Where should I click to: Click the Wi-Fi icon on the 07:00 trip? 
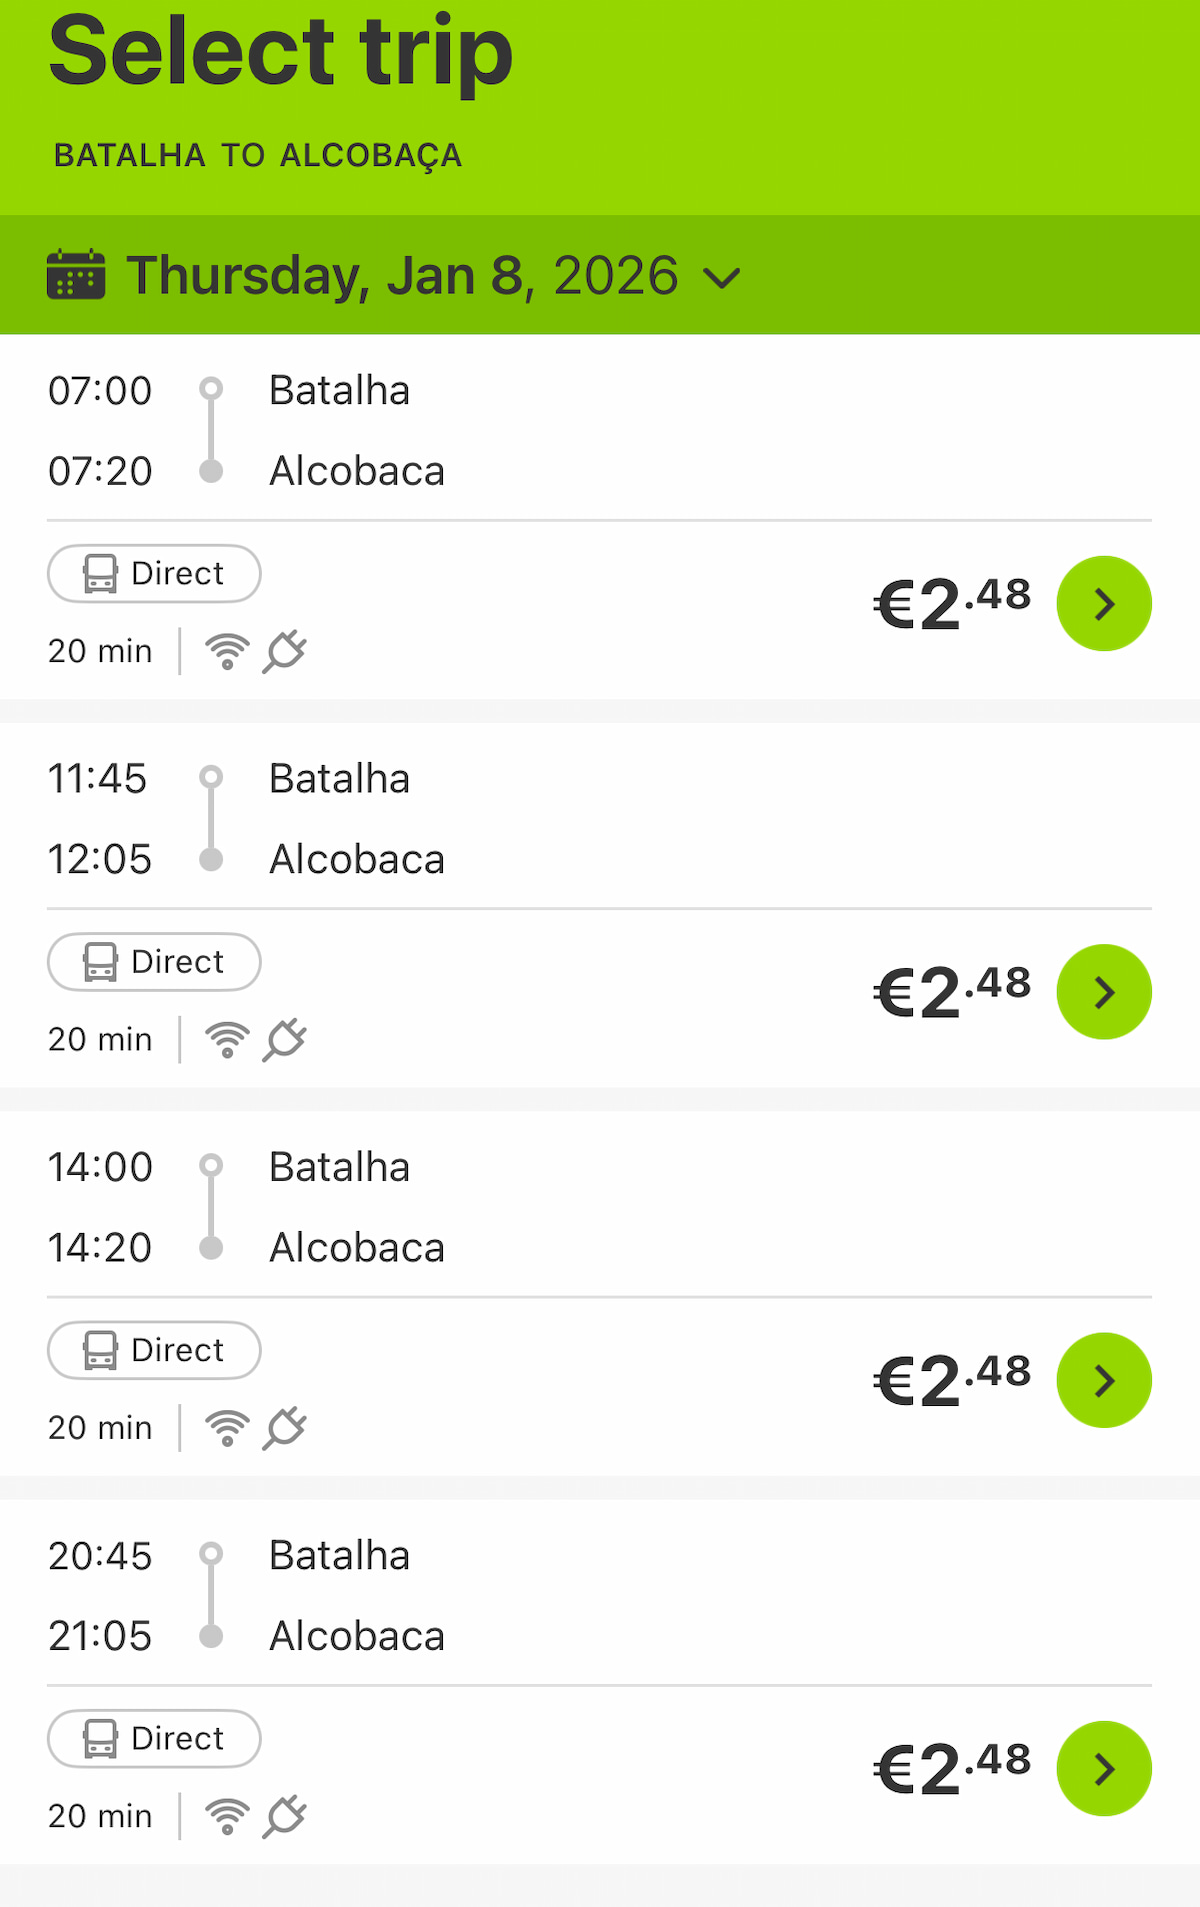click(227, 651)
